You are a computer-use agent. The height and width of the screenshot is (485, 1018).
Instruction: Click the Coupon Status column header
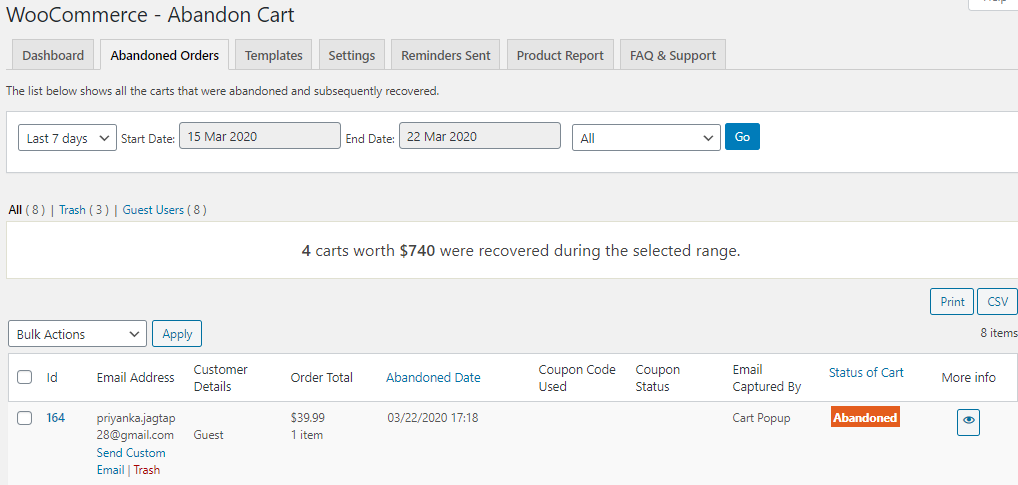(658, 378)
